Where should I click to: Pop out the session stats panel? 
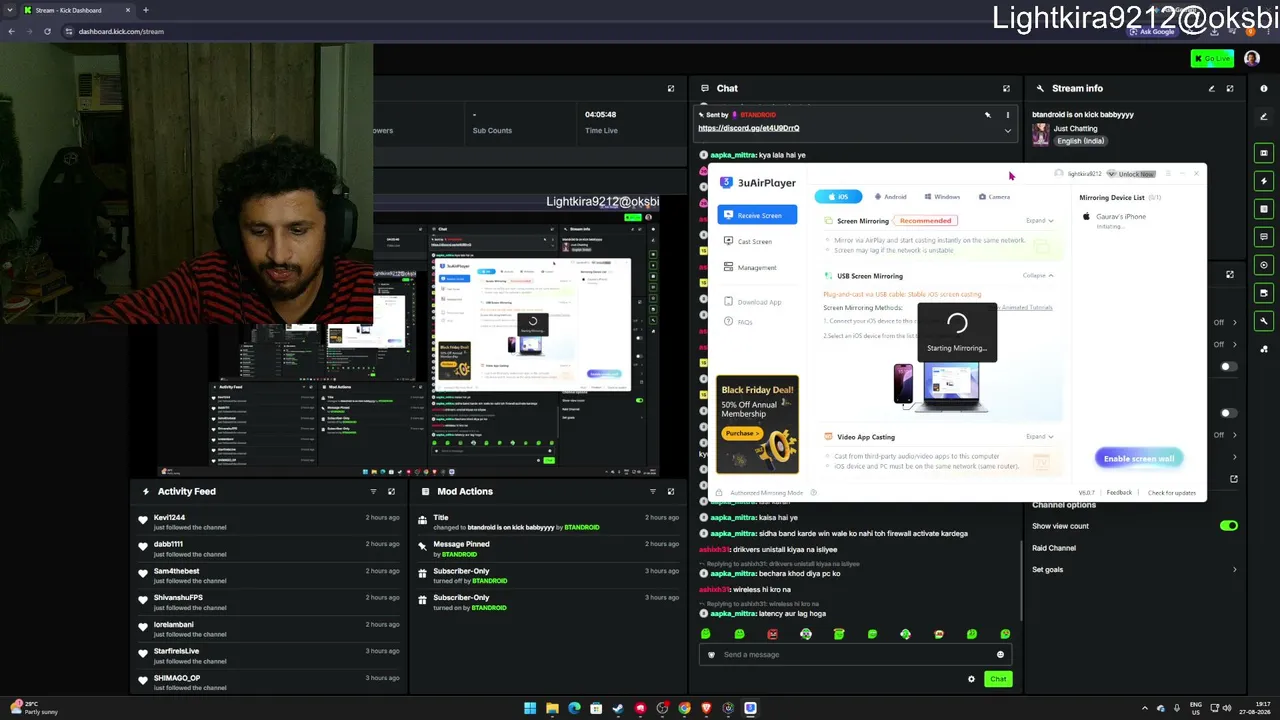click(x=671, y=88)
